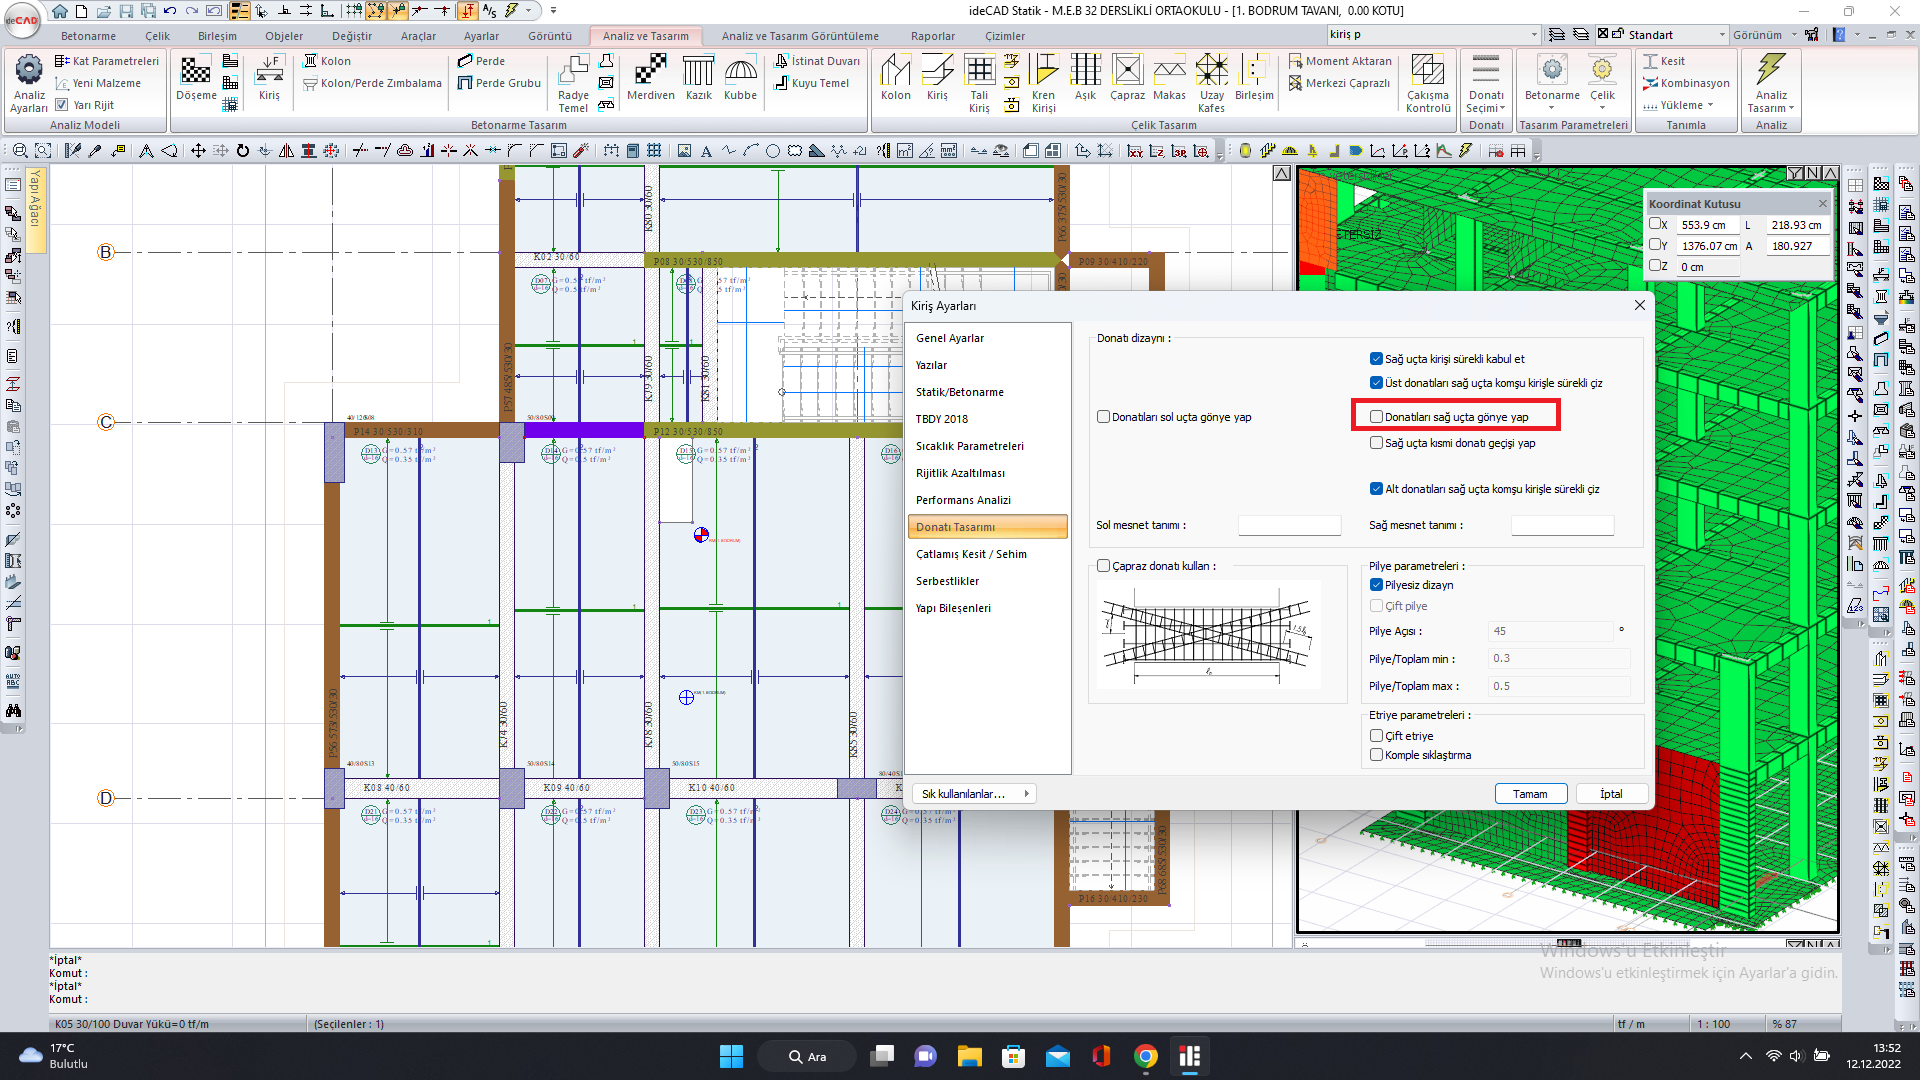The width and height of the screenshot is (1920, 1080).
Task: Click Moment Aktaran frame tool
Action: tap(1340, 61)
